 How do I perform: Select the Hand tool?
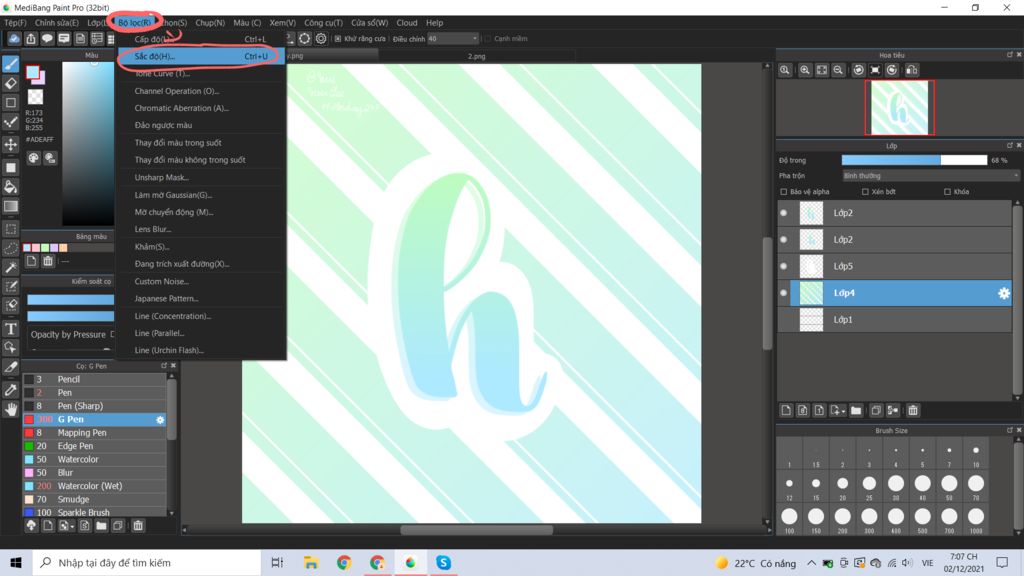[10, 409]
